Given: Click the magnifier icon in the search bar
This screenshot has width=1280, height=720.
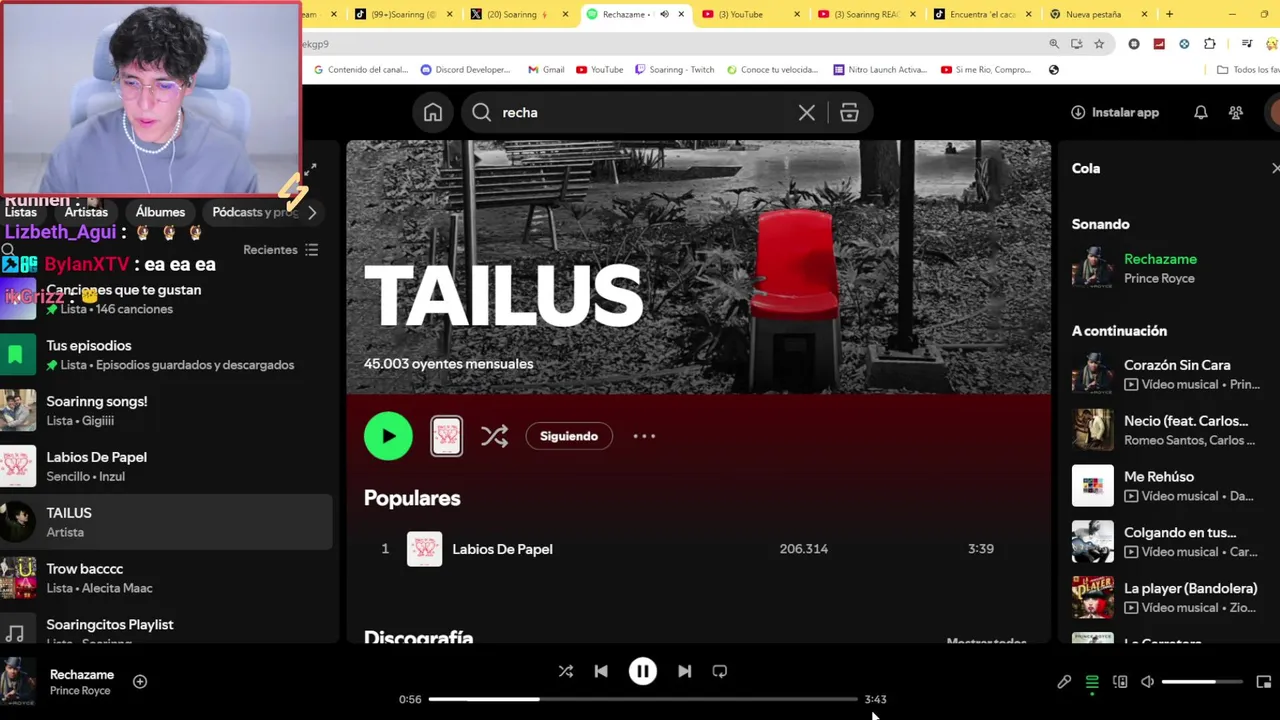Looking at the screenshot, I should pyautogui.click(x=482, y=113).
